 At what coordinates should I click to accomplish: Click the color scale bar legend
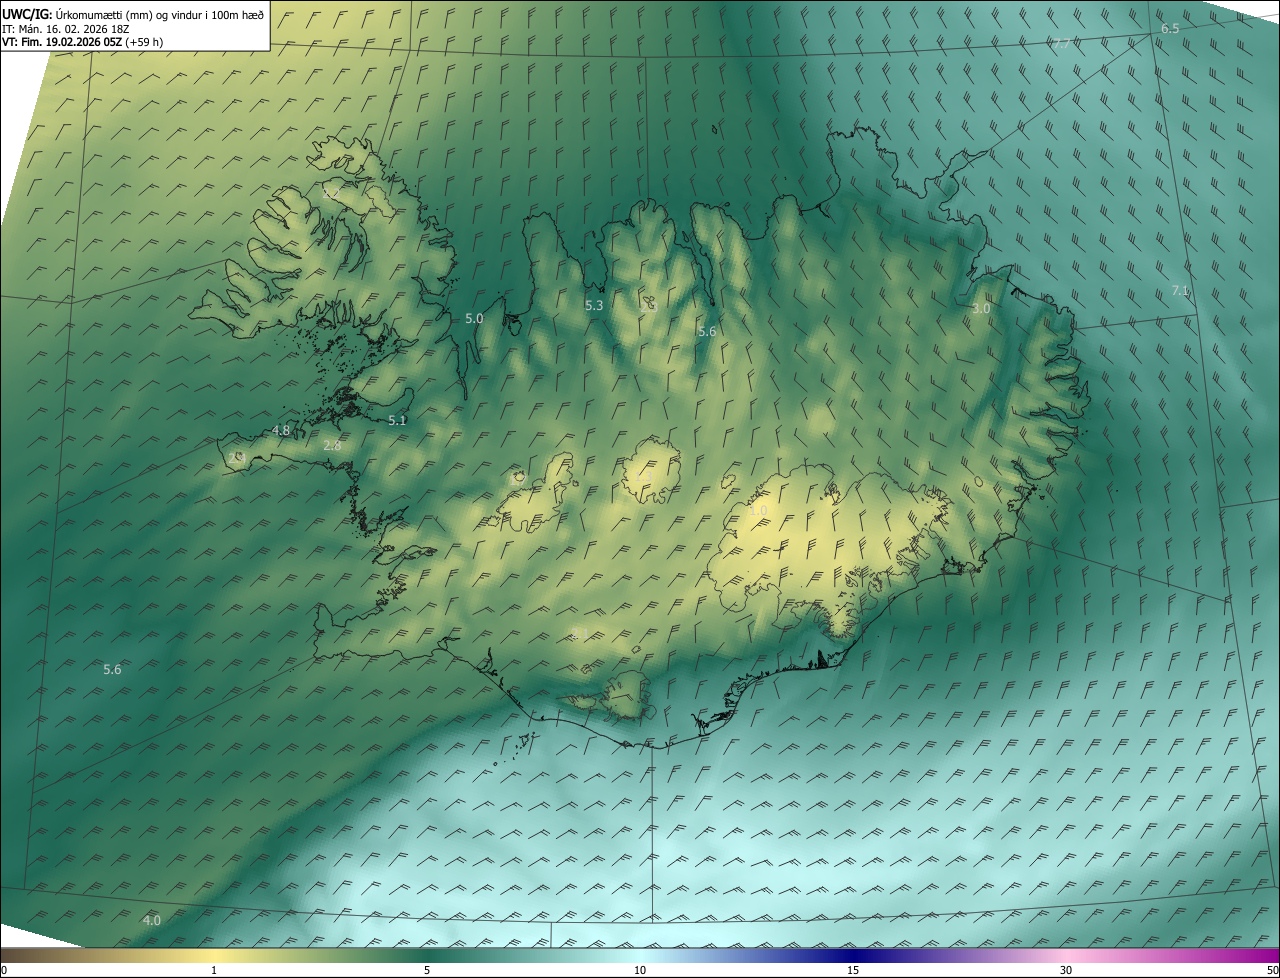(x=640, y=955)
